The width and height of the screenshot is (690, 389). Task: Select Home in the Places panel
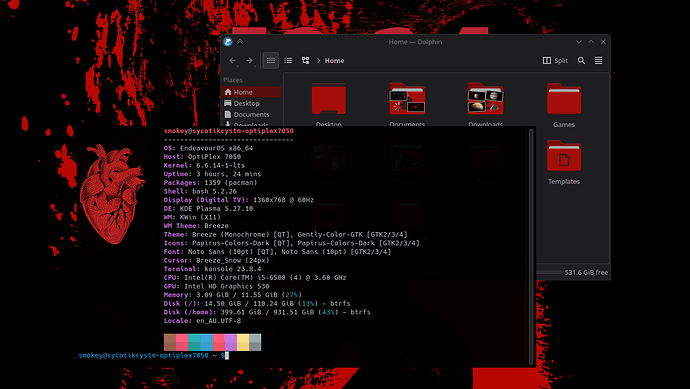252,92
